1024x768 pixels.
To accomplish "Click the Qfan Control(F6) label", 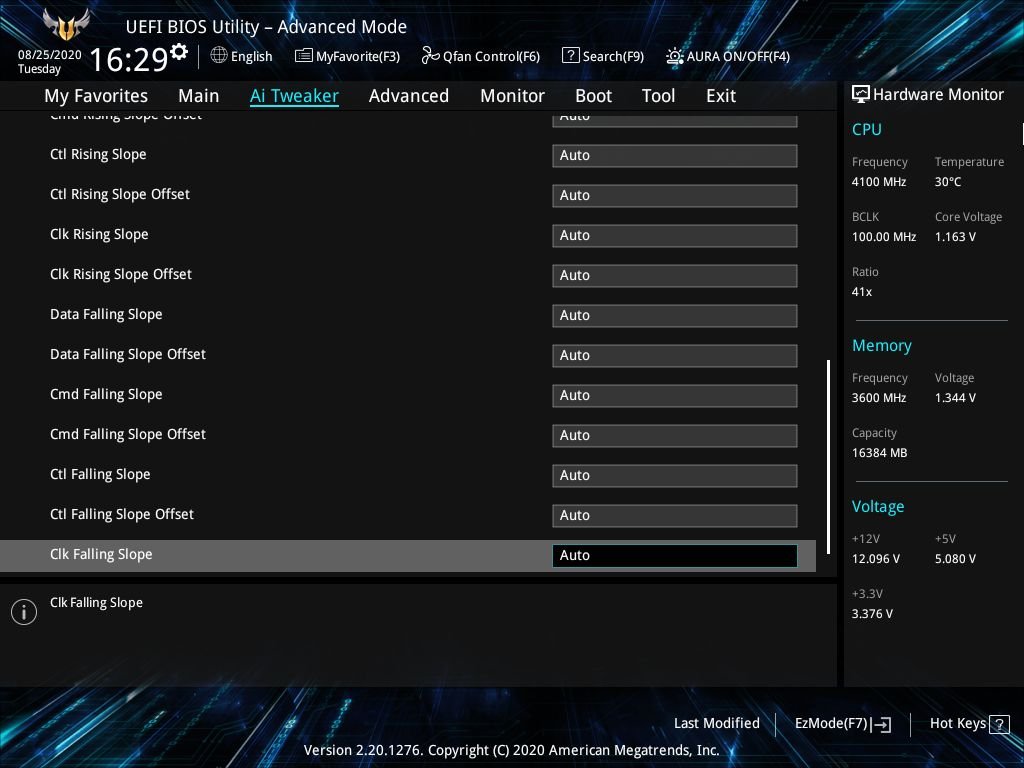I will pos(491,57).
